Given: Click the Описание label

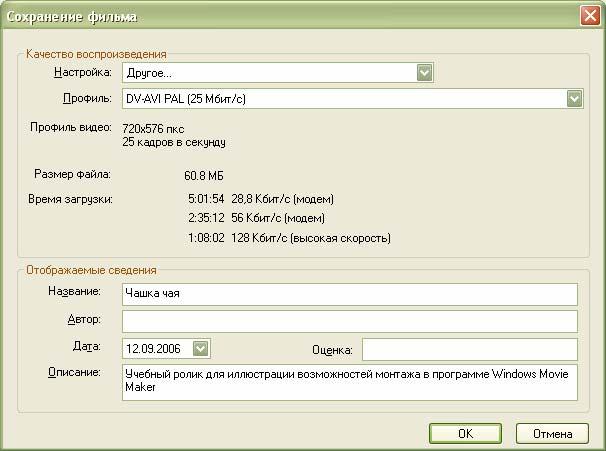Looking at the screenshot, I should click(x=74, y=372).
